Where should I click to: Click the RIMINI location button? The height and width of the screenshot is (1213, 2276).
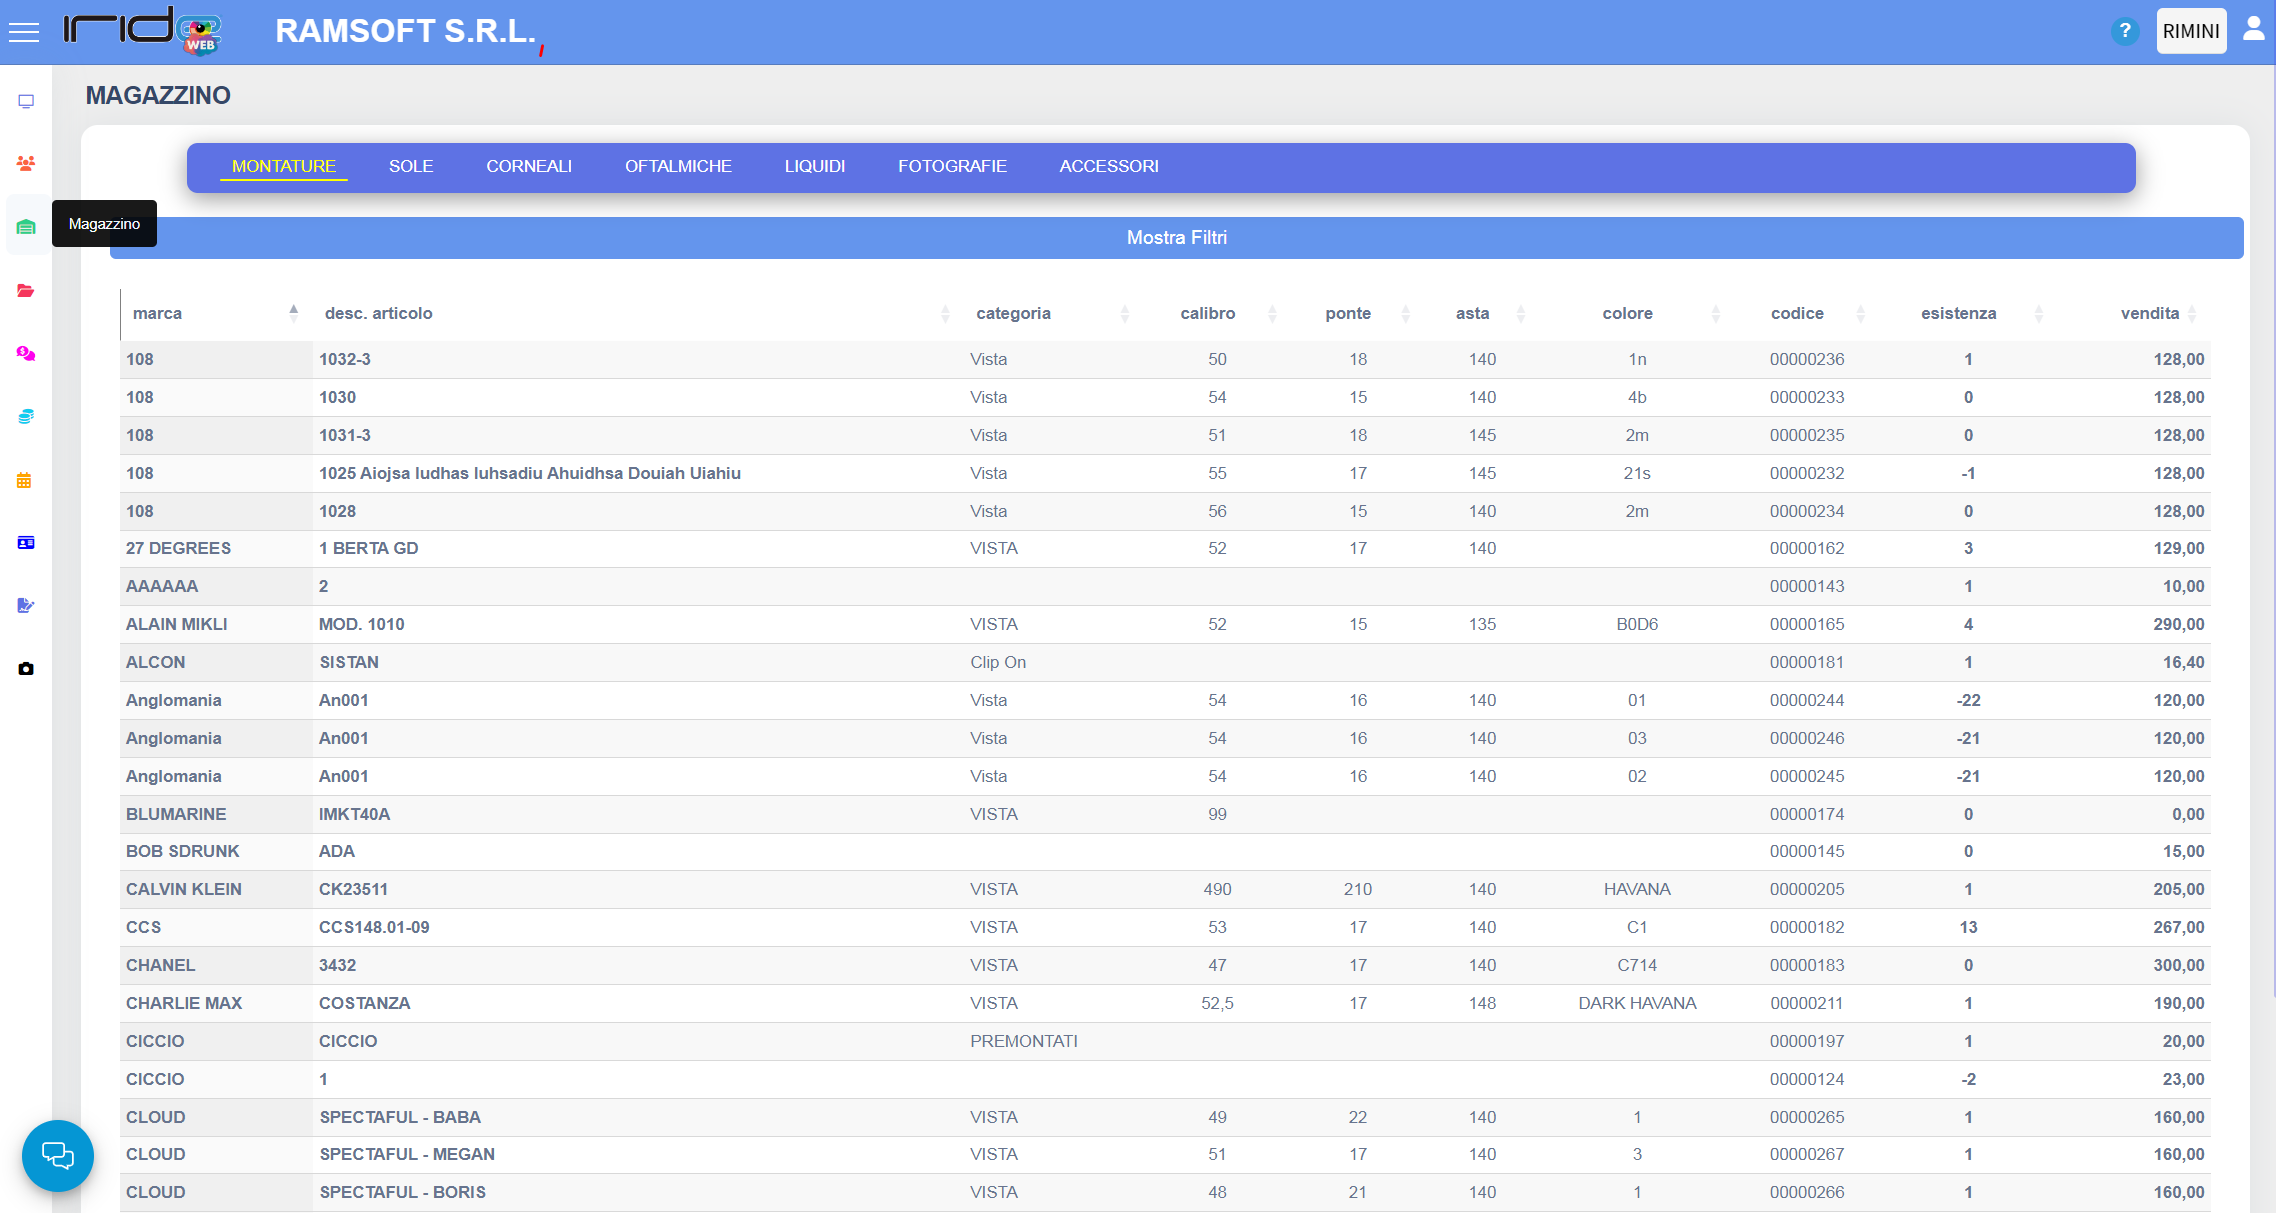(2191, 31)
